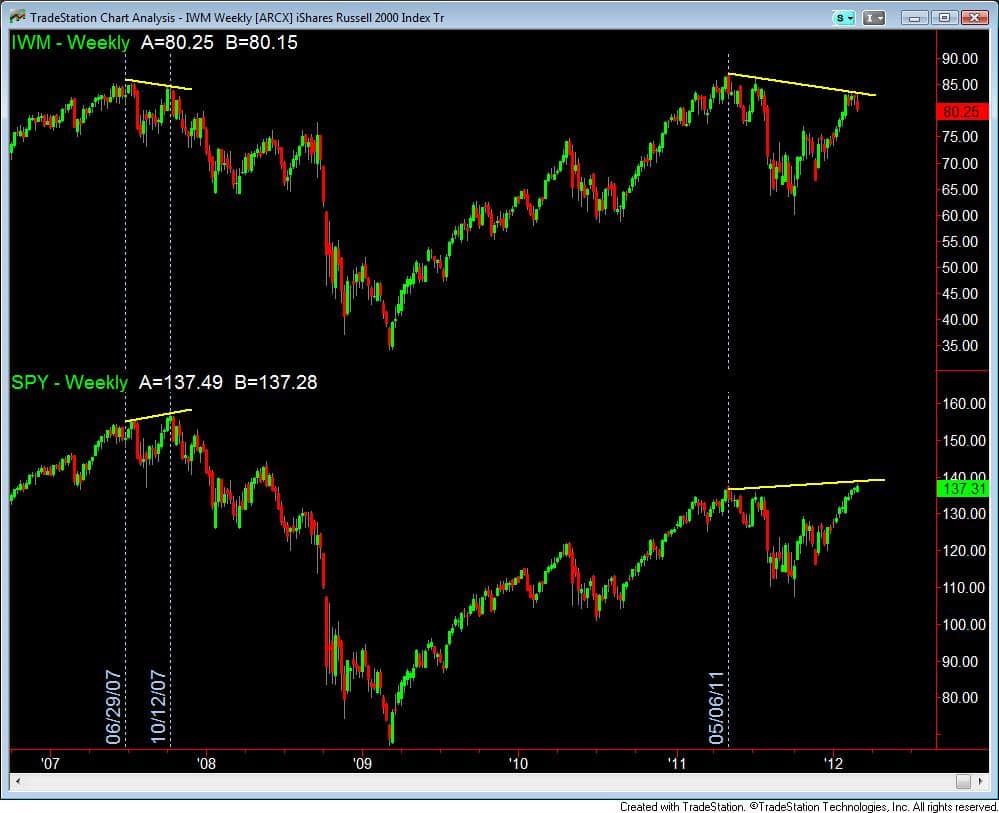The width and height of the screenshot is (999, 813).
Task: Minimize the Chart Analysis window
Action: (x=915, y=17)
